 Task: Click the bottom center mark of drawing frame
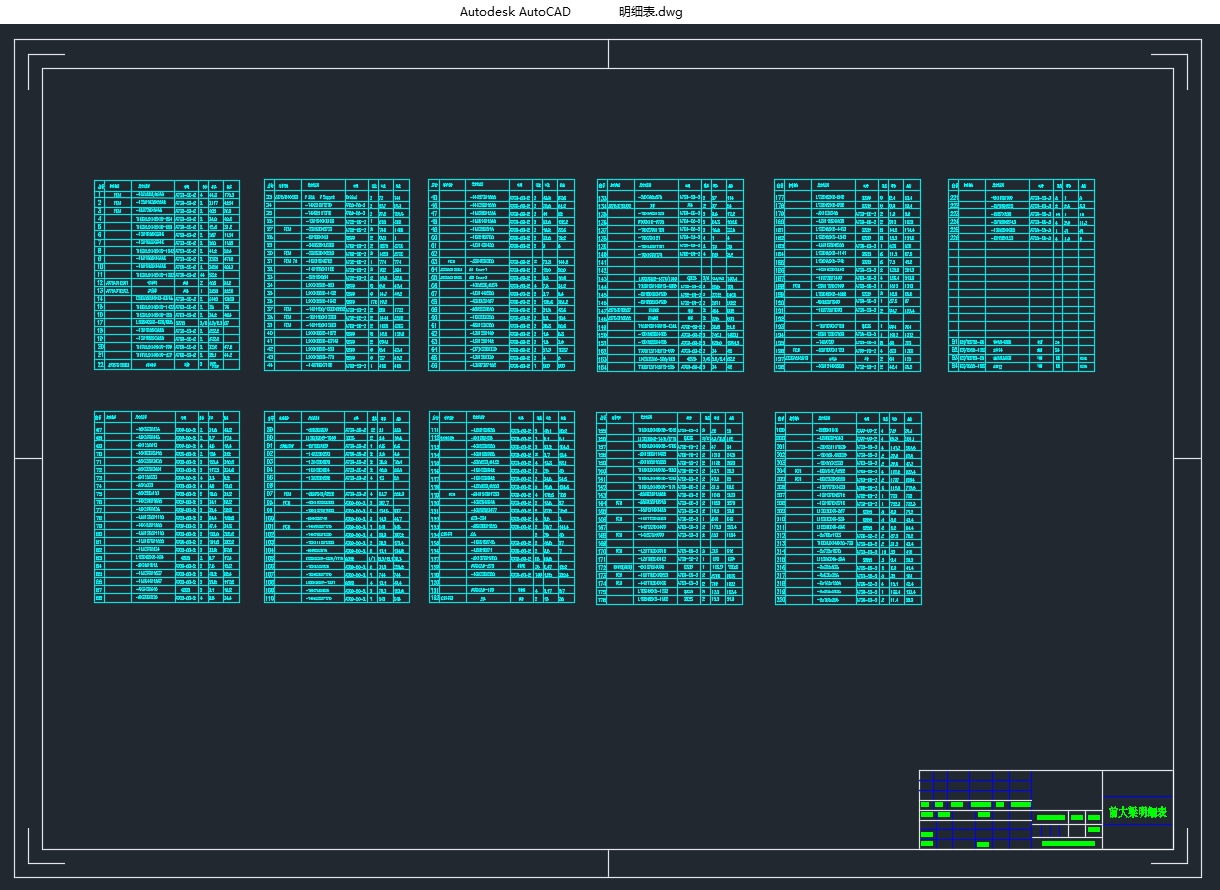[608, 862]
